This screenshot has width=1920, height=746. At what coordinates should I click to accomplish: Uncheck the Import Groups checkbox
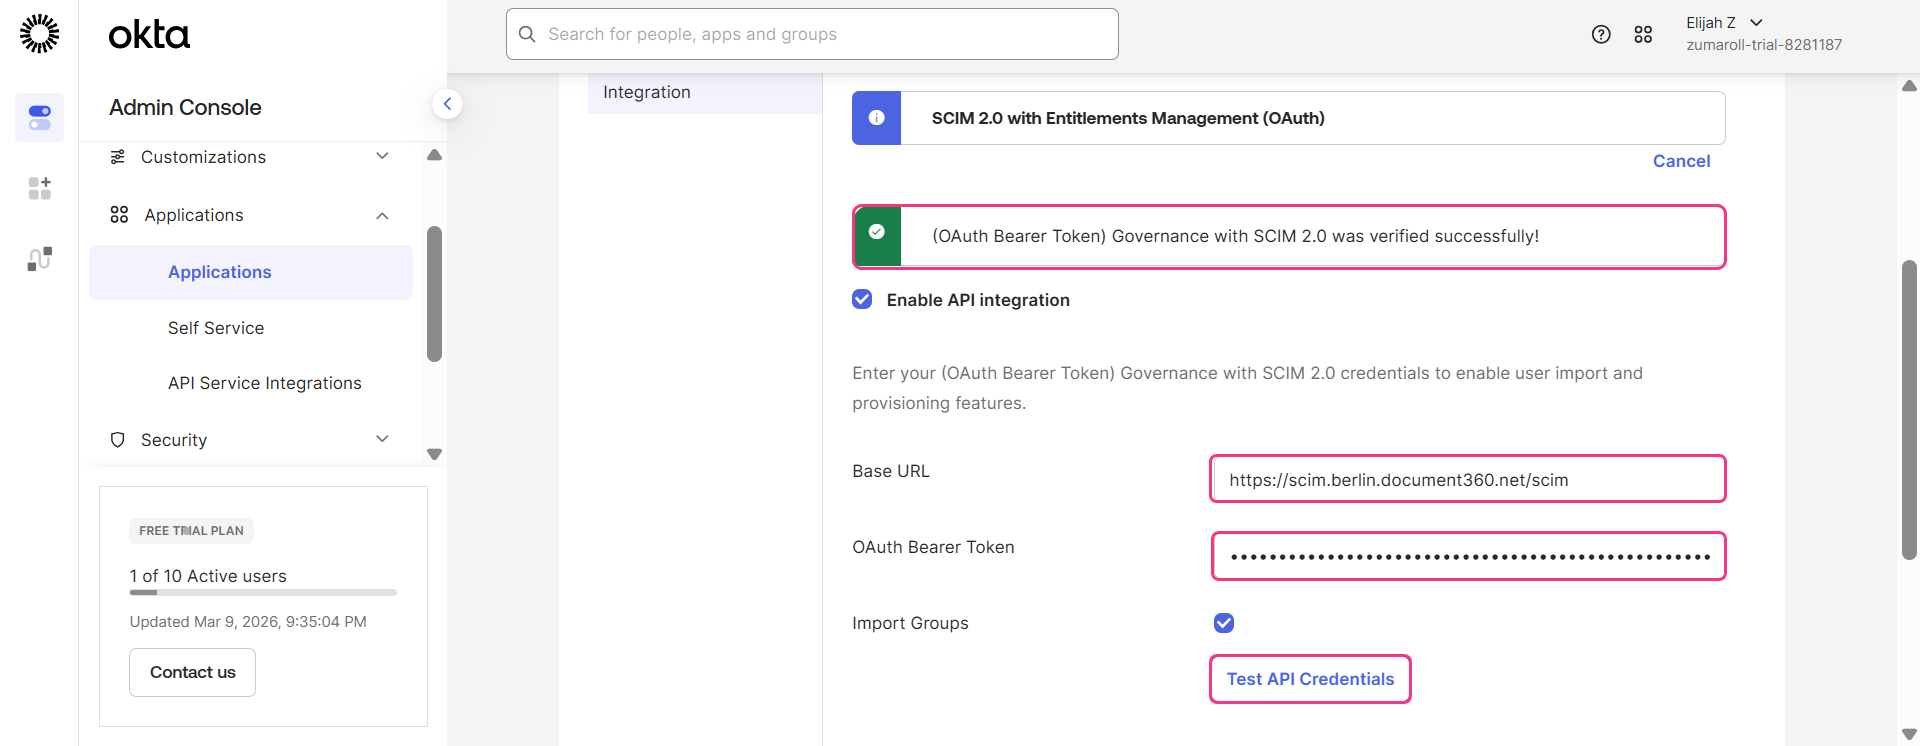pos(1224,623)
